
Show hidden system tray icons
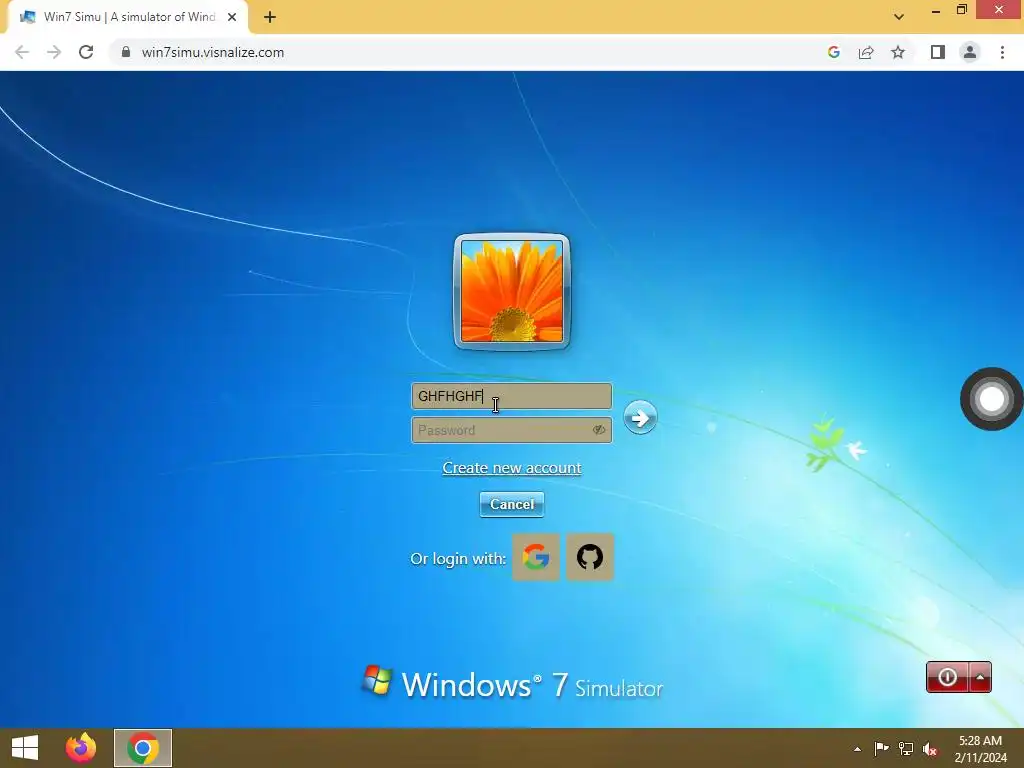pos(857,749)
